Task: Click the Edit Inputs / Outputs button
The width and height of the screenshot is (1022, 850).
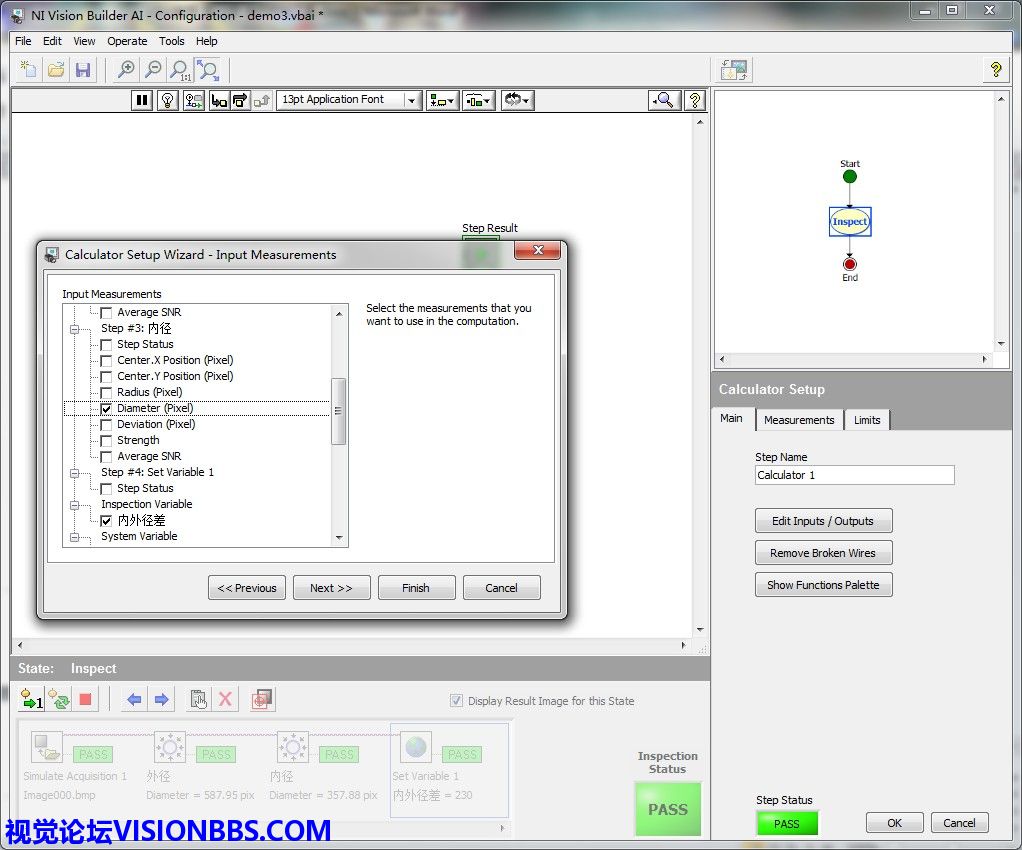Action: (823, 521)
